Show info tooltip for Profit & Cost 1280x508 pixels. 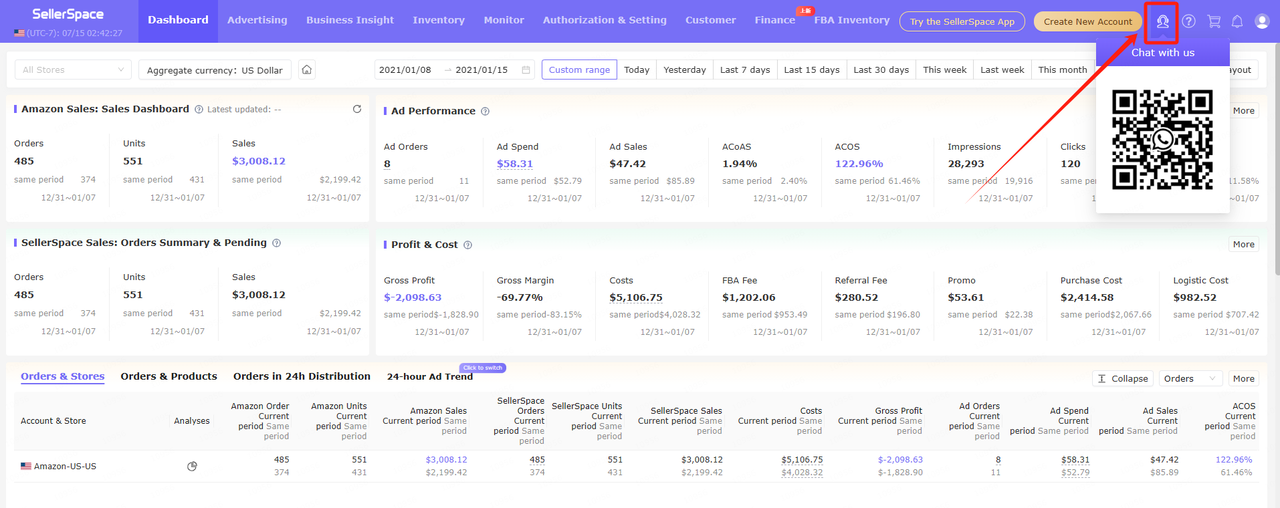pyautogui.click(x=468, y=244)
